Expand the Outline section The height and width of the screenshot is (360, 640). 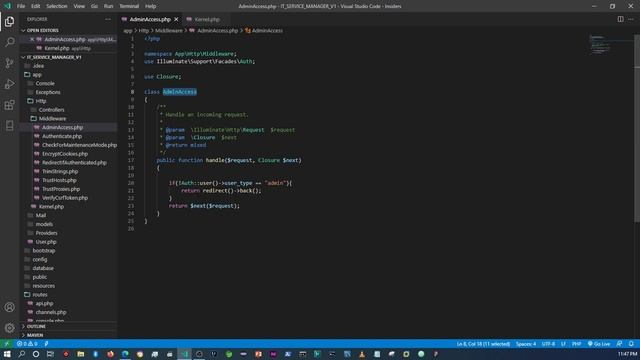(x=36, y=327)
